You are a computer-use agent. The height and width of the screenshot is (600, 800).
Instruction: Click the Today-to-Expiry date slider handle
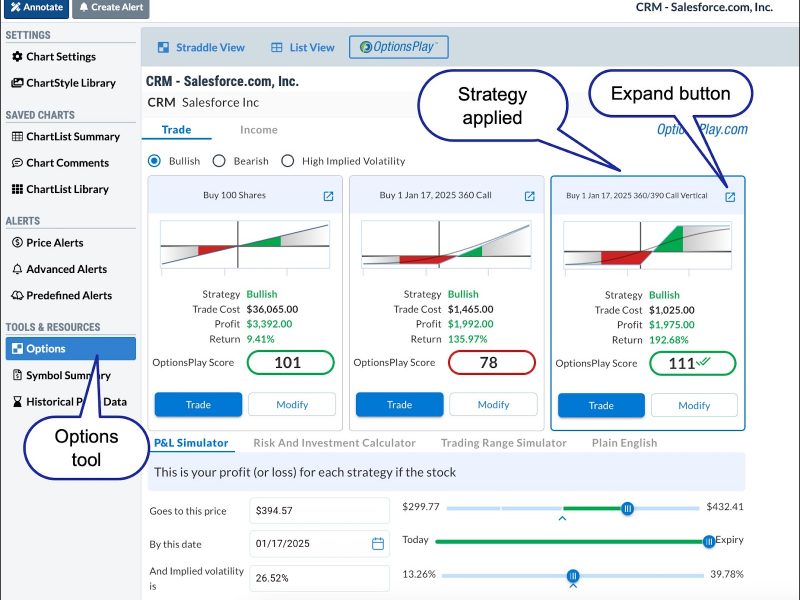pyautogui.click(x=709, y=542)
